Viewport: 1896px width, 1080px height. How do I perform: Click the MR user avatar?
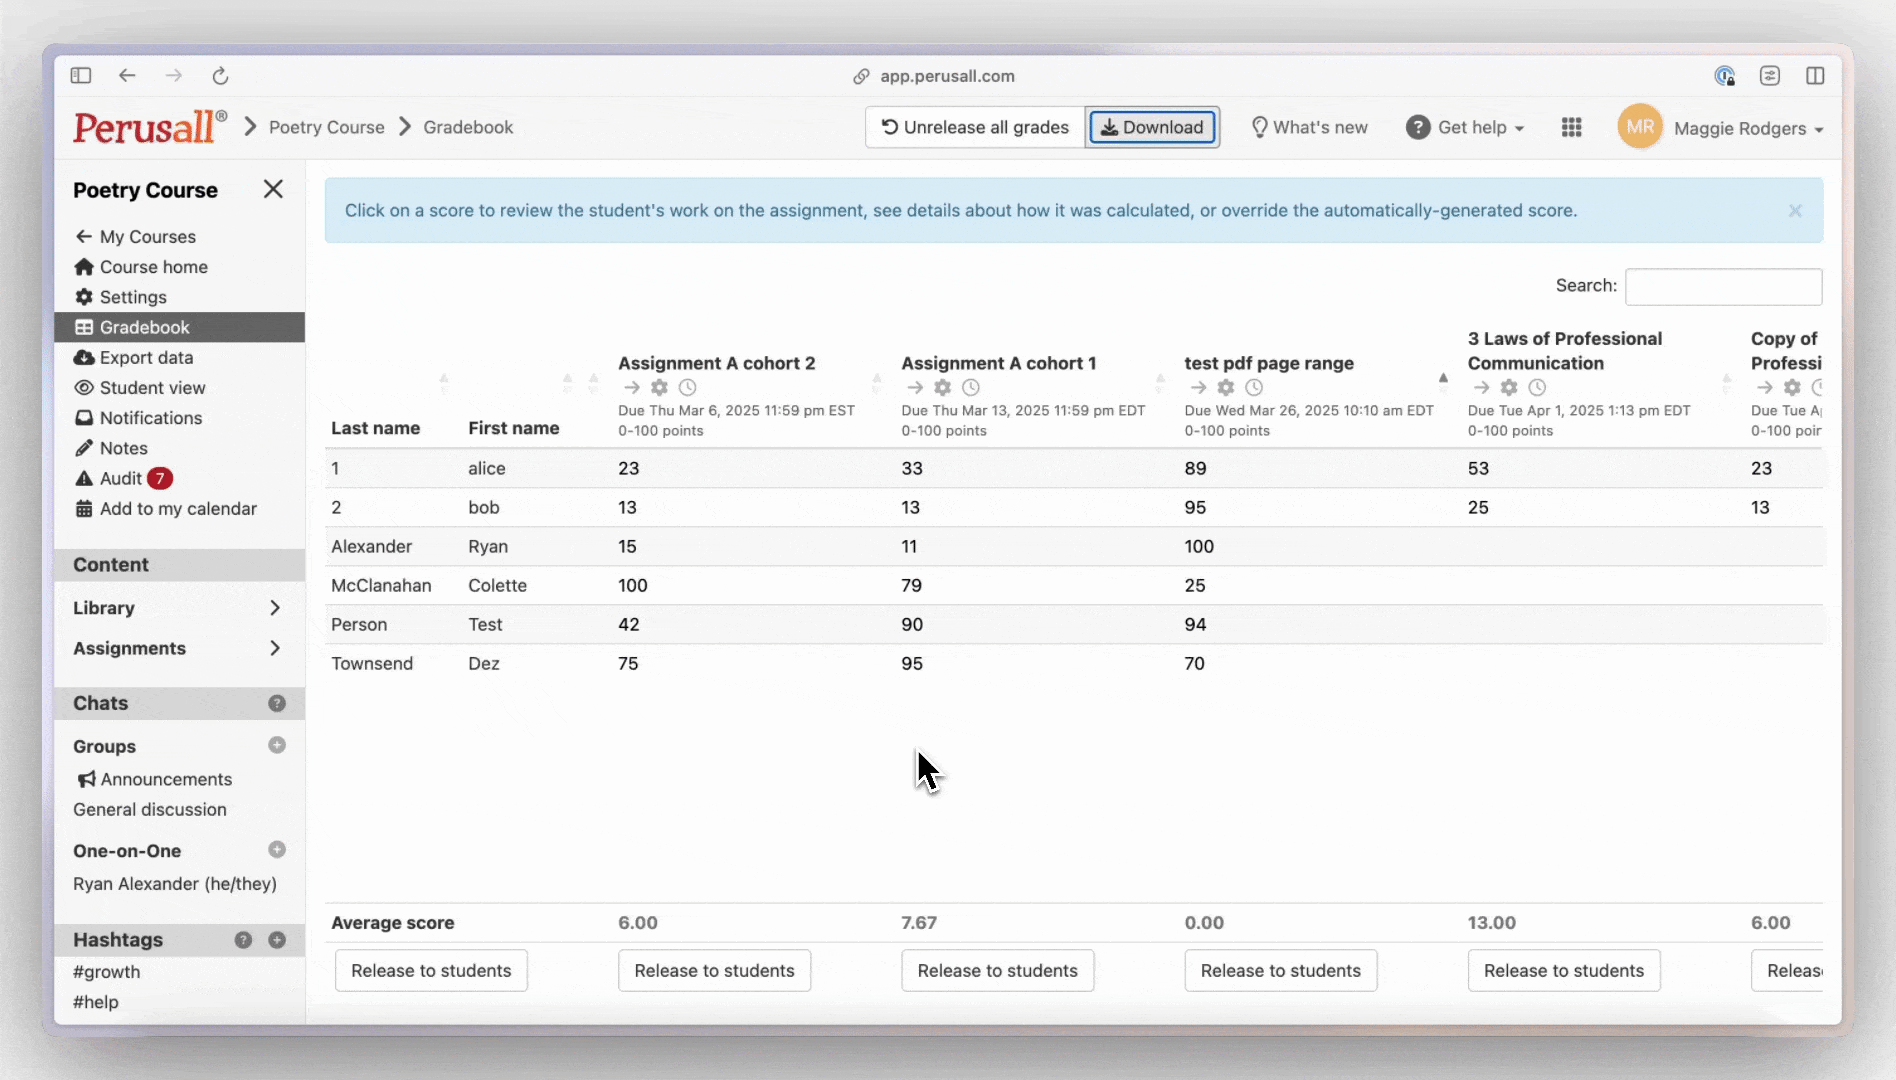(1640, 127)
